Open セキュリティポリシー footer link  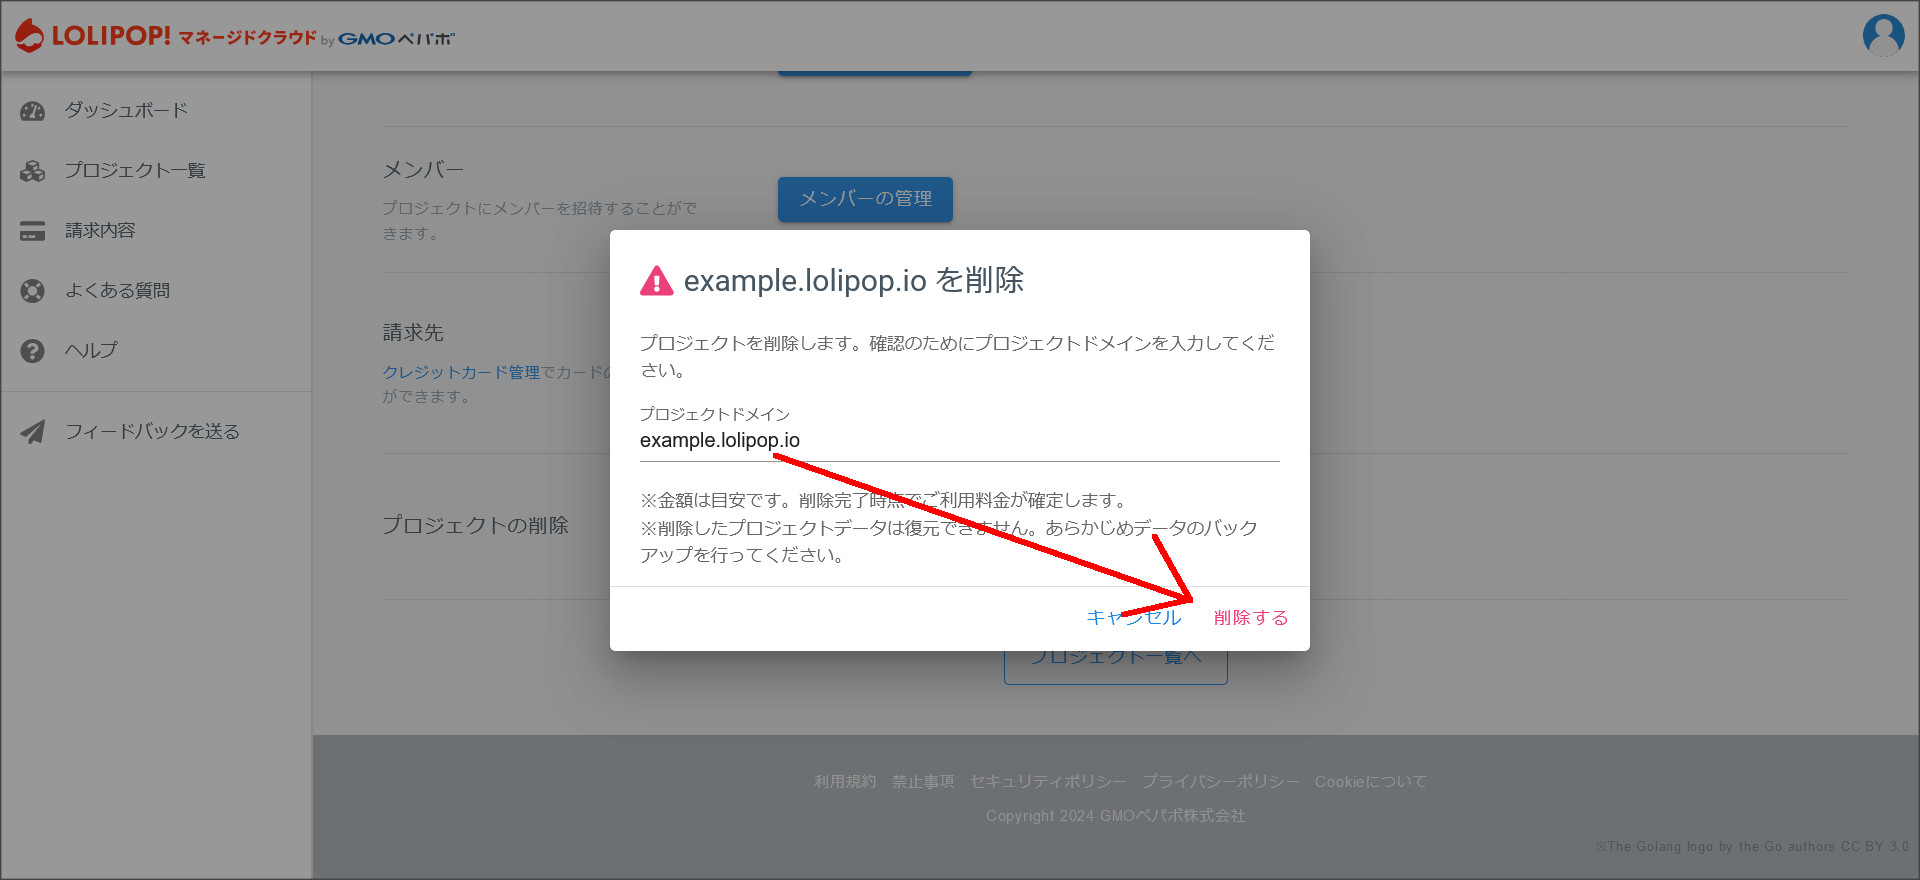click(1048, 781)
